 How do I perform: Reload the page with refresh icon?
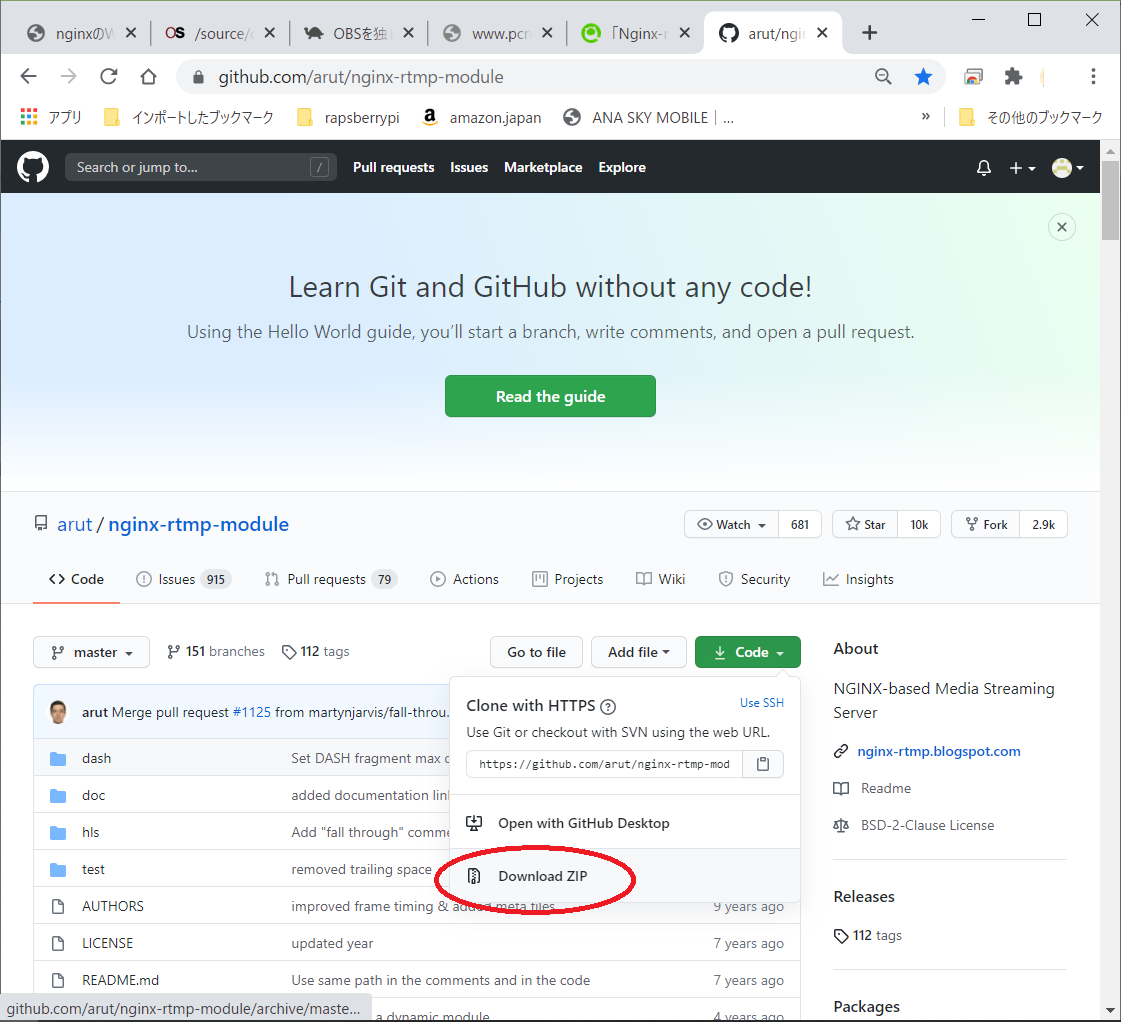109,76
